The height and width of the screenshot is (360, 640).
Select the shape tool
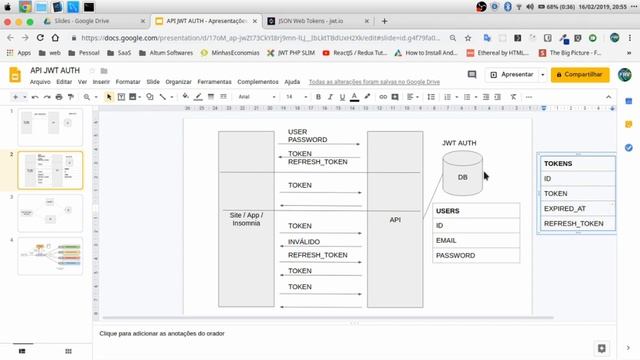[150, 97]
